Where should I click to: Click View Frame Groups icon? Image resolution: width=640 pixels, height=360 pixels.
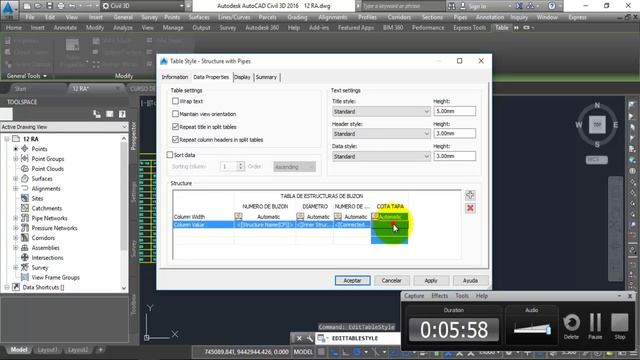click(x=25, y=277)
